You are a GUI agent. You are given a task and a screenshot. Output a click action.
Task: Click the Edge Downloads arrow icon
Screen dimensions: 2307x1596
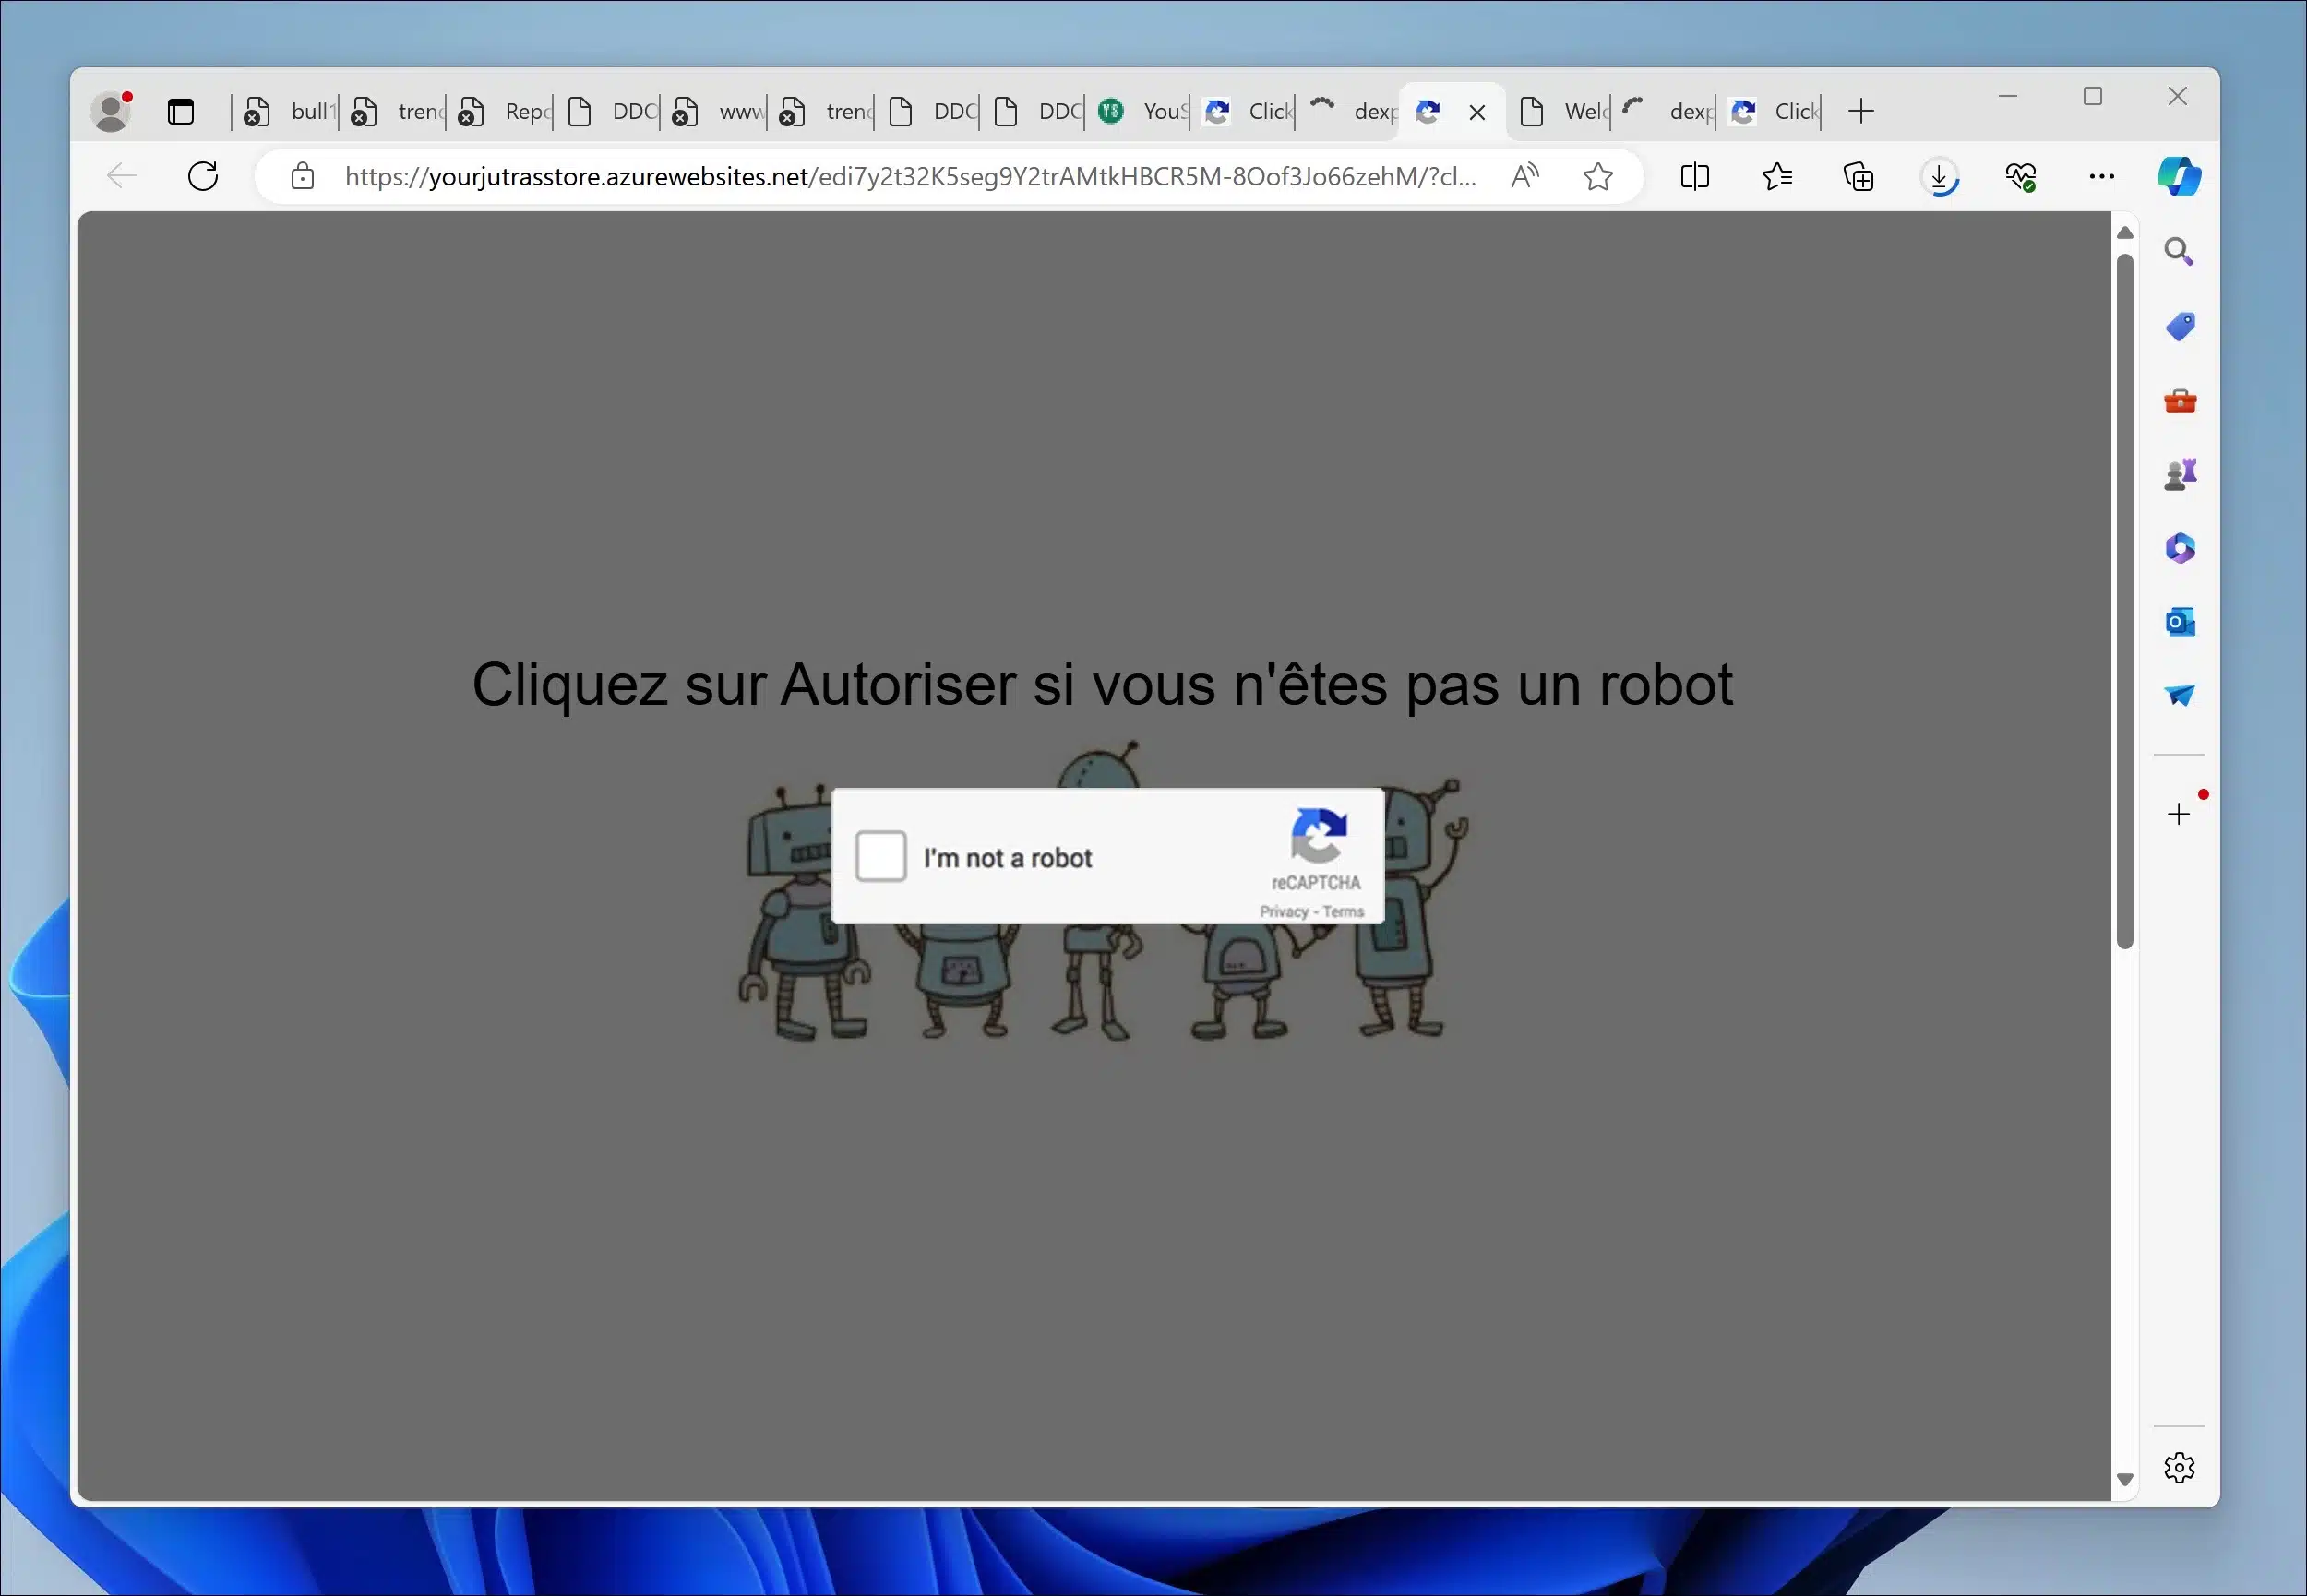(1939, 175)
